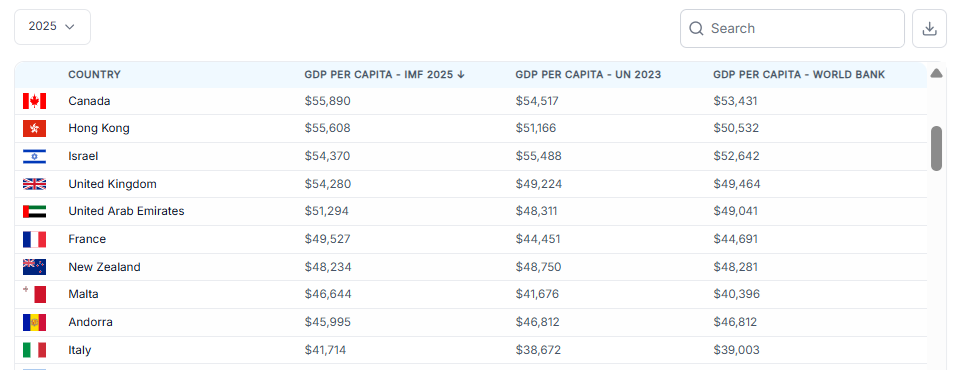Select the Italy country name

coord(79,350)
